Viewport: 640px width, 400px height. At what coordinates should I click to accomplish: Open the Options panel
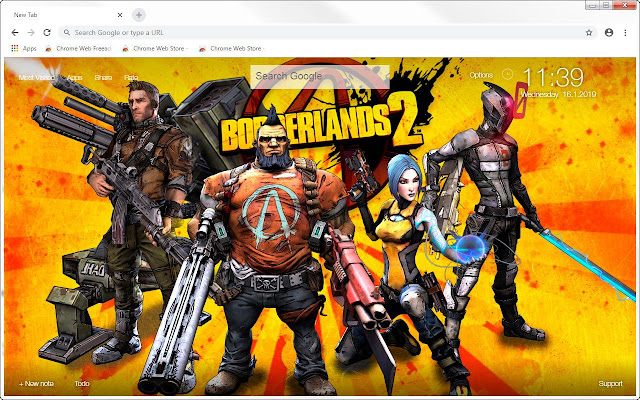click(481, 75)
